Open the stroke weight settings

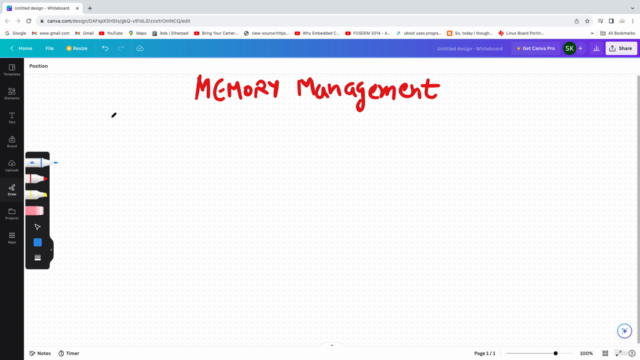coord(38,258)
